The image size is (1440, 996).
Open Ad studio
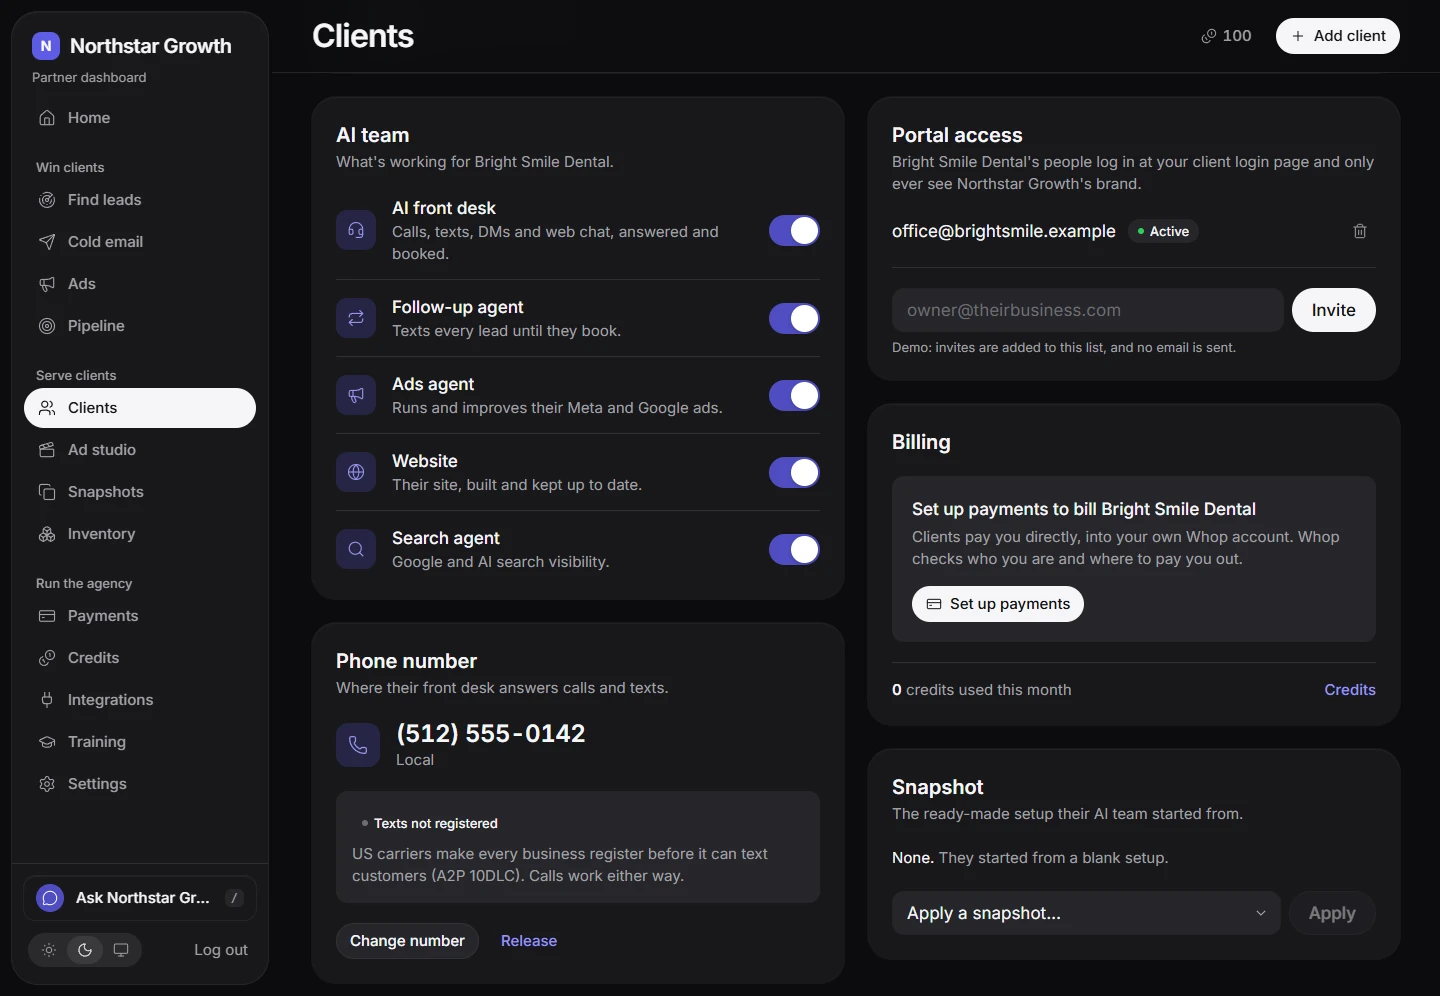point(140,450)
